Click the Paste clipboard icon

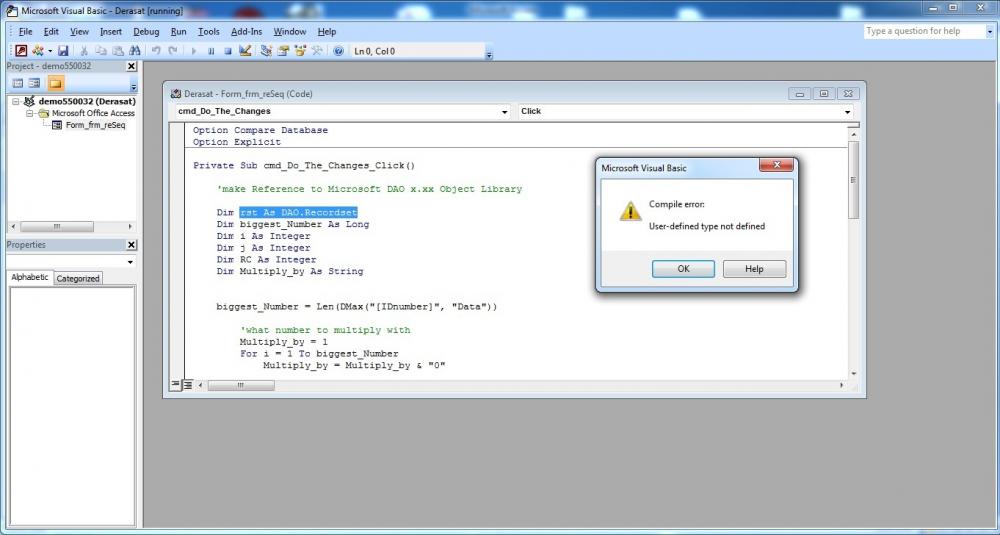click(118, 51)
